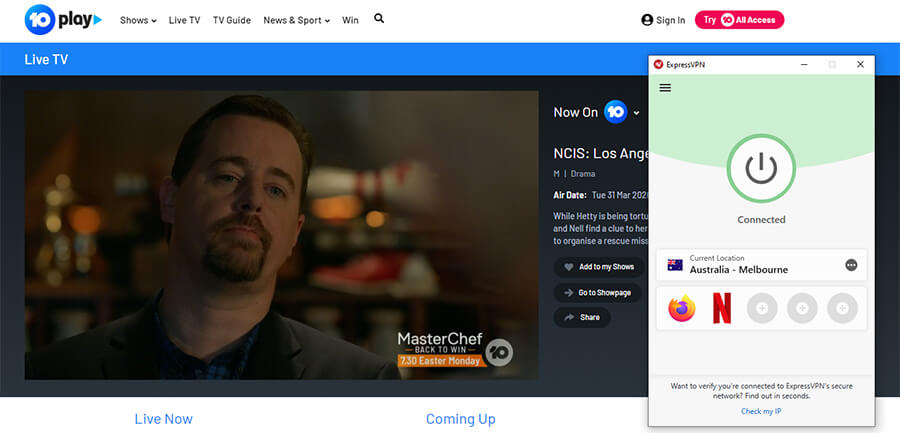Switch to Coming Up tab

click(460, 419)
